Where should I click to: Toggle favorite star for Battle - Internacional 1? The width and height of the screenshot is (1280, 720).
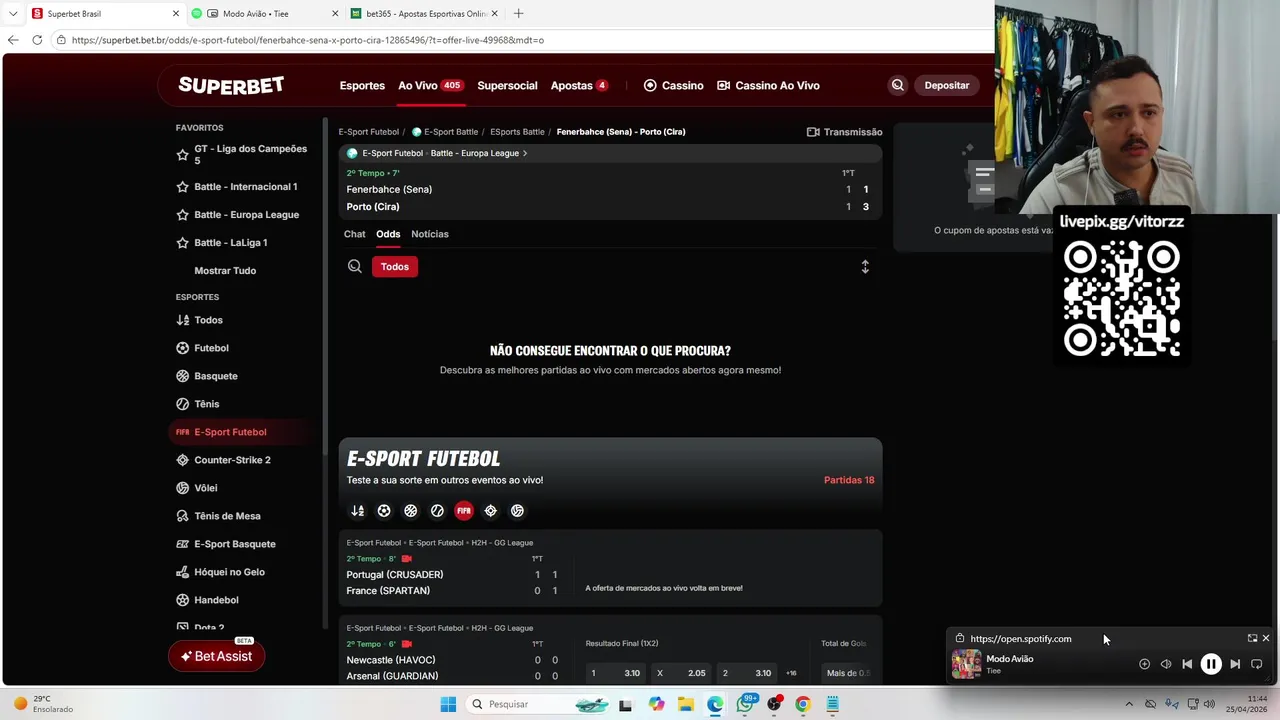click(182, 187)
